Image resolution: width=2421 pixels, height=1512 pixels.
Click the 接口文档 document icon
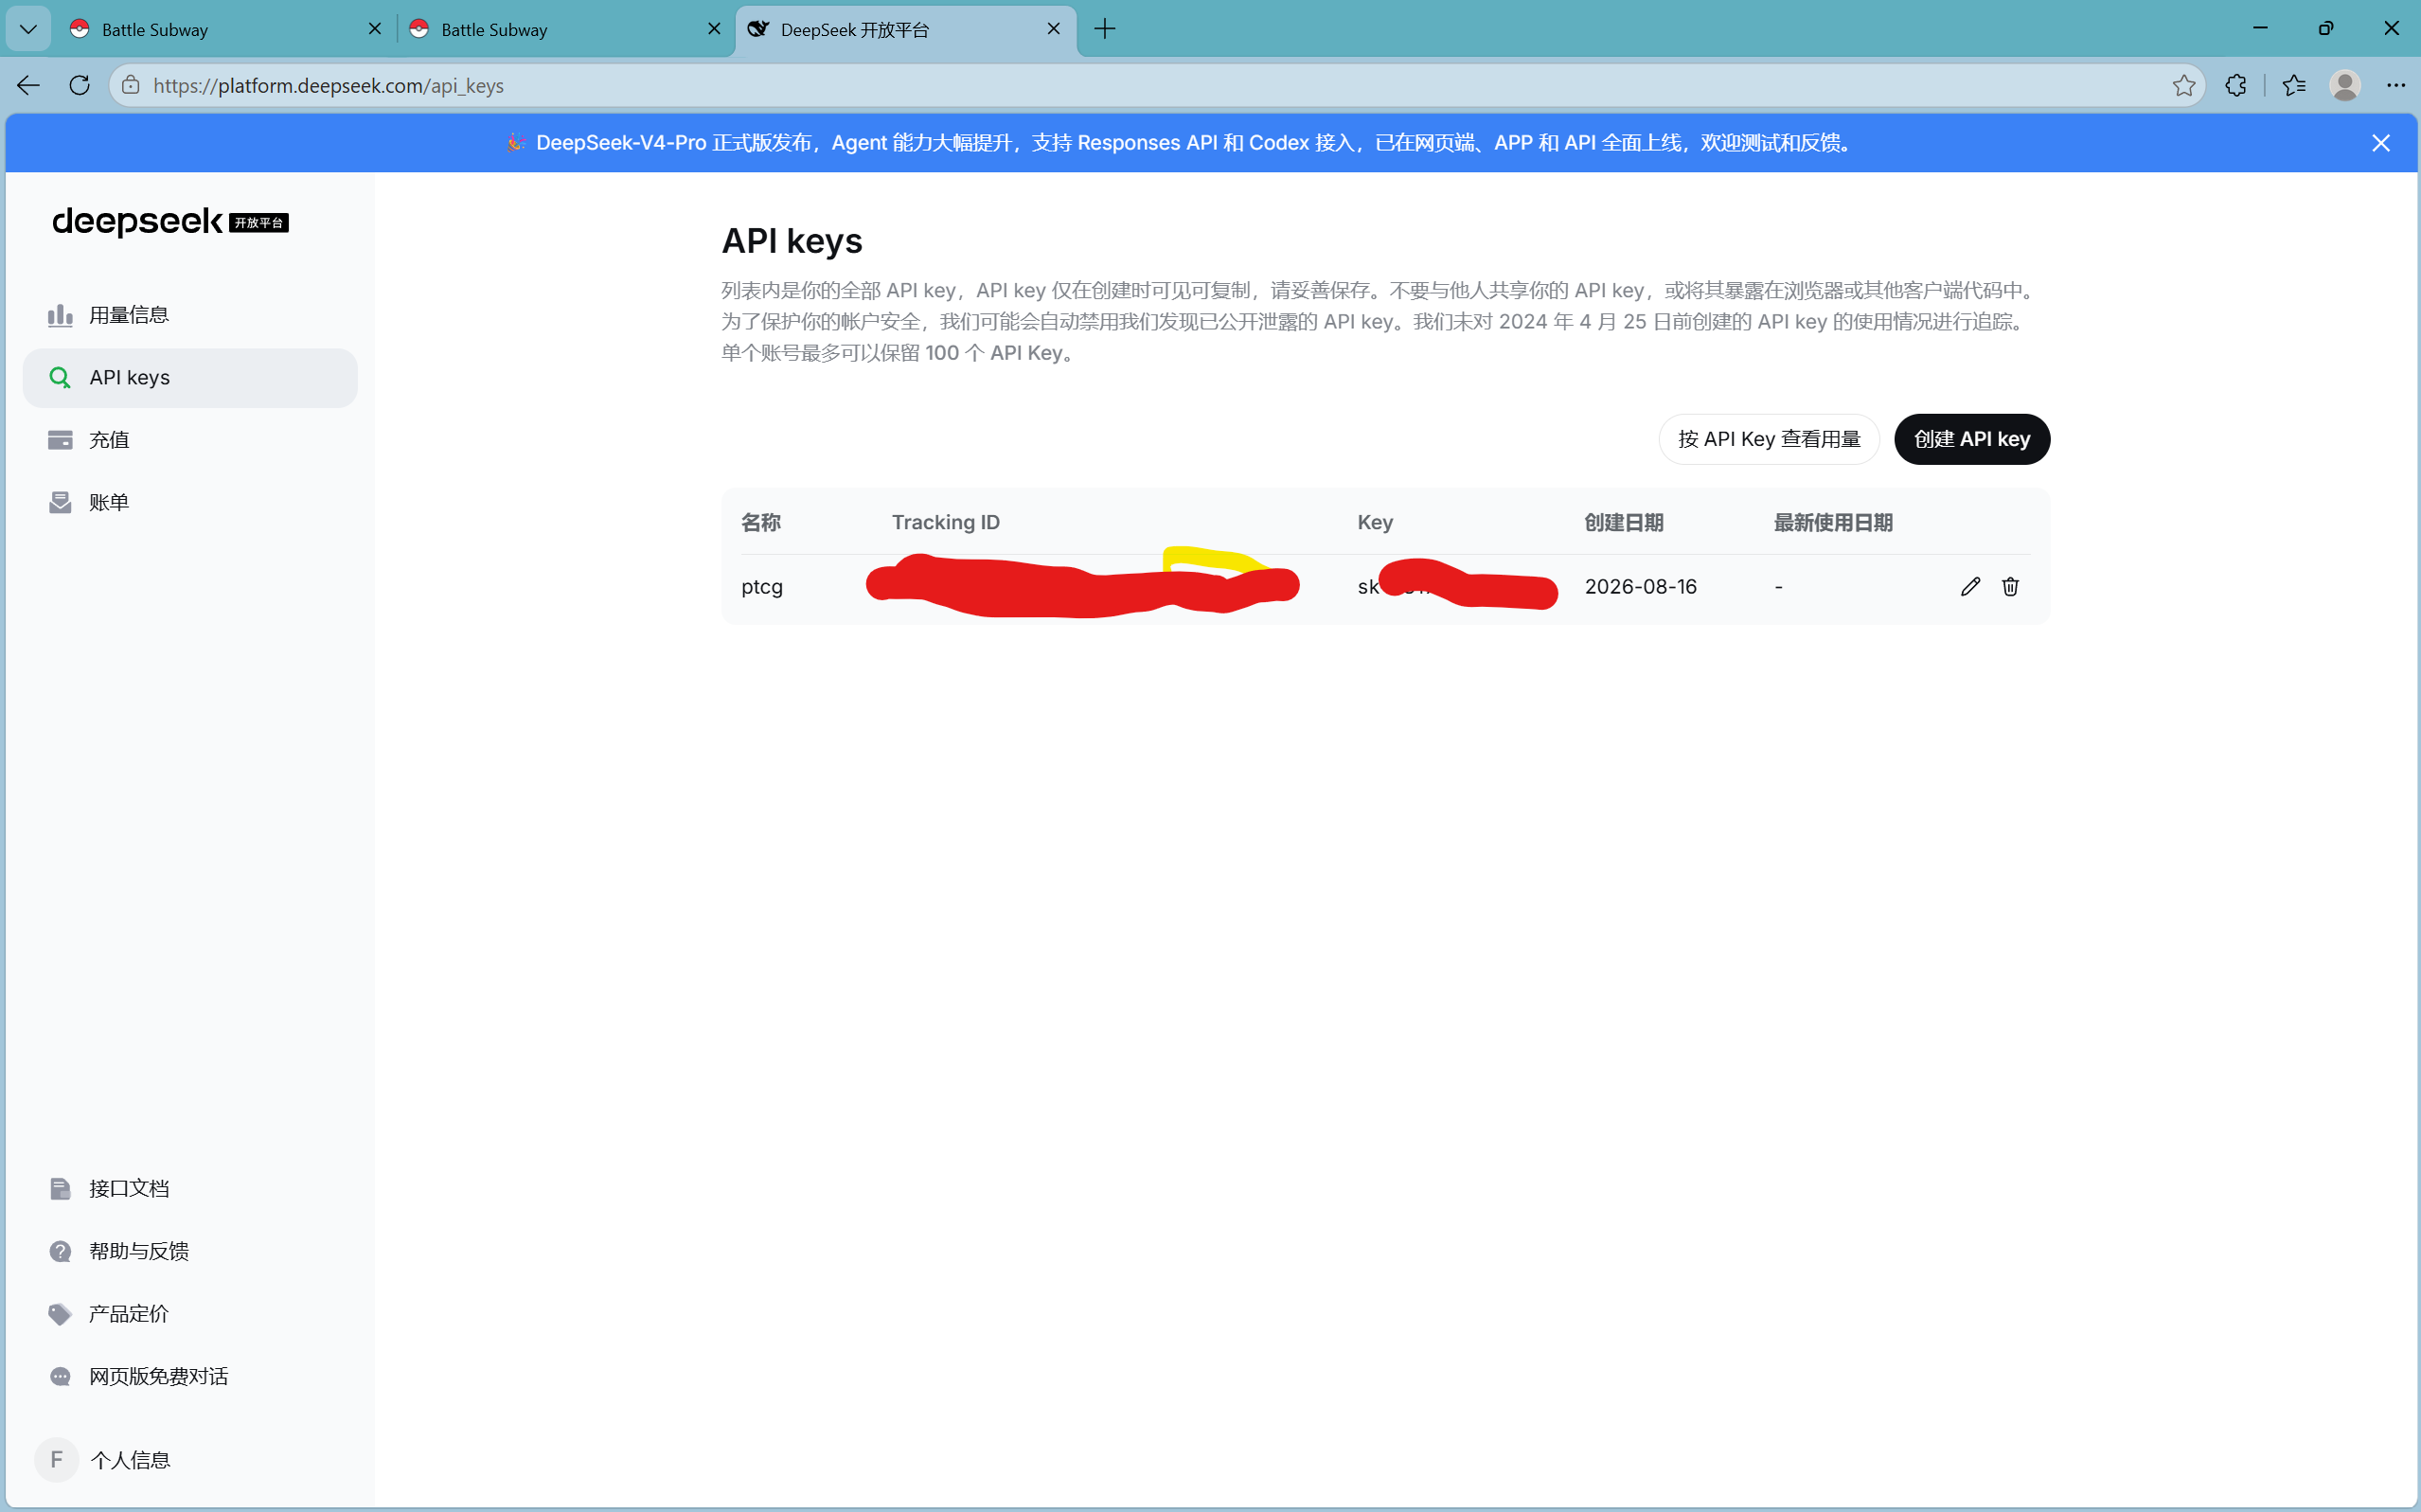click(60, 1189)
